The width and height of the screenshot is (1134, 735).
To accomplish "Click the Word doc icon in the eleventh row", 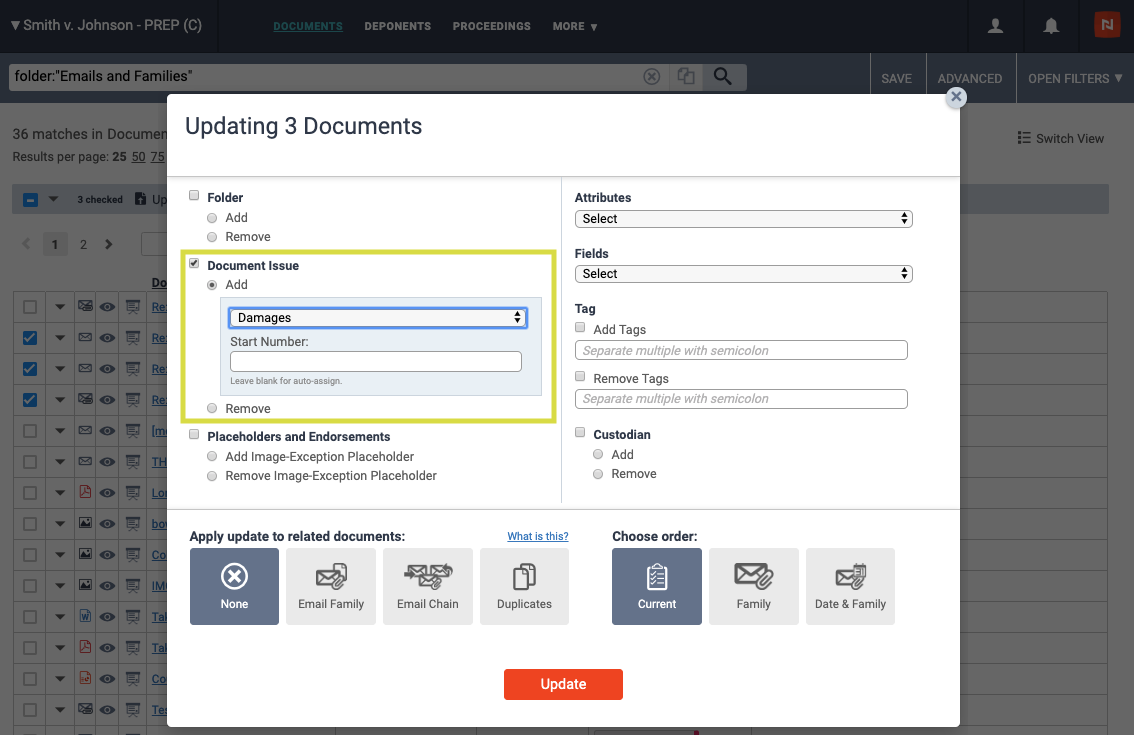I will (x=85, y=616).
